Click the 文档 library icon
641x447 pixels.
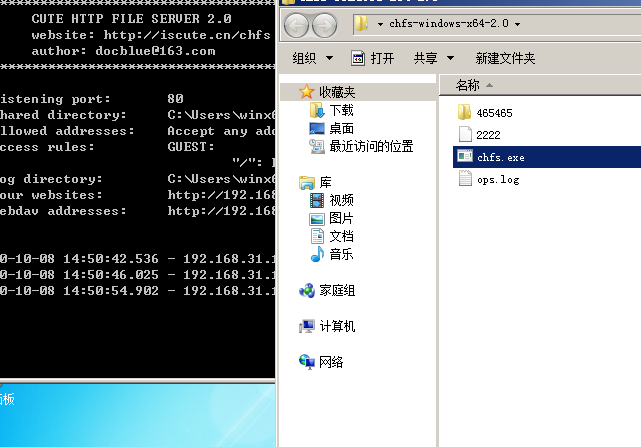click(x=317, y=236)
